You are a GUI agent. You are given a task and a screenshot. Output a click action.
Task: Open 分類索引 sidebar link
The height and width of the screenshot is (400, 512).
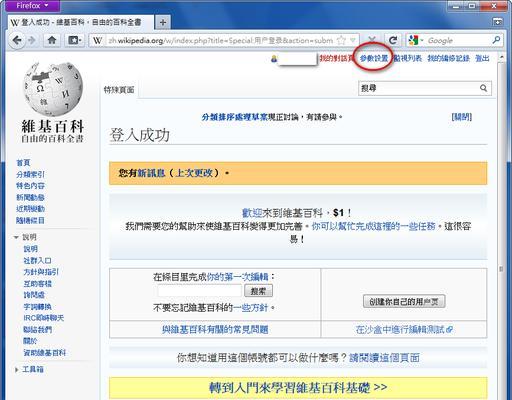pos(30,174)
